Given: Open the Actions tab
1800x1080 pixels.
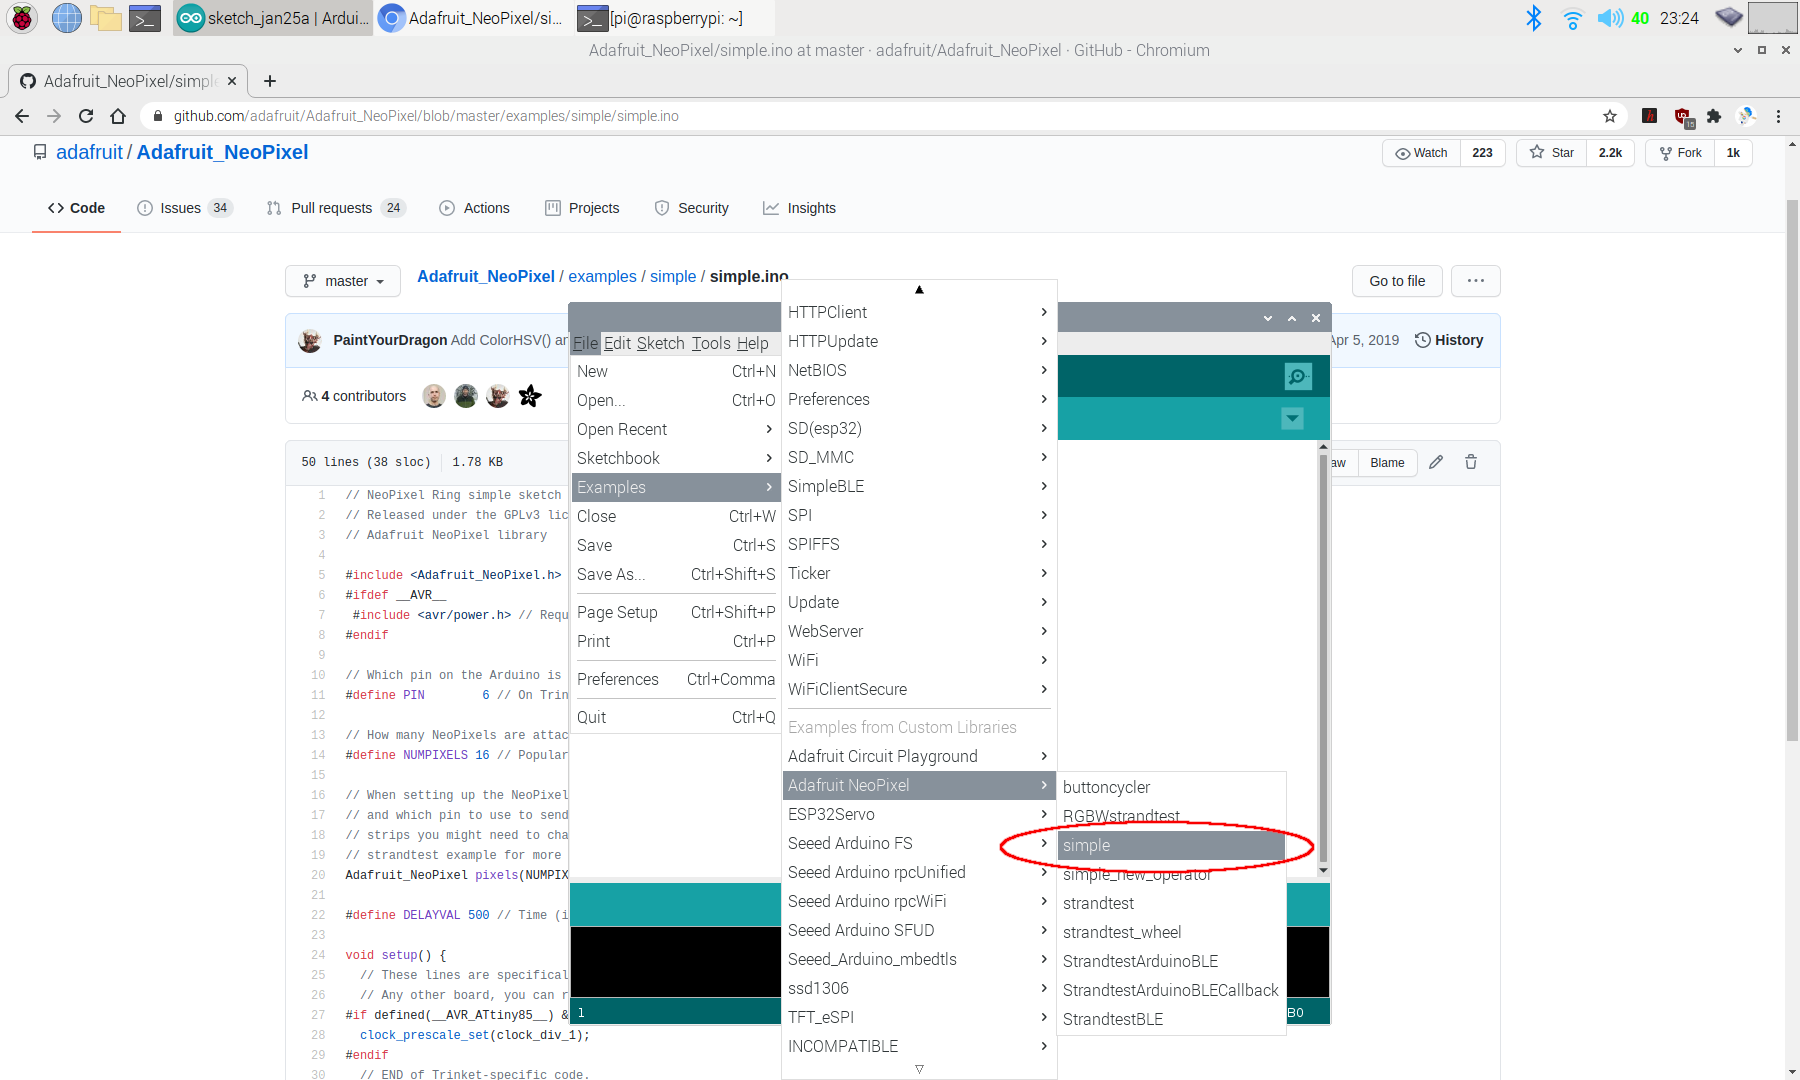Looking at the screenshot, I should 474,208.
